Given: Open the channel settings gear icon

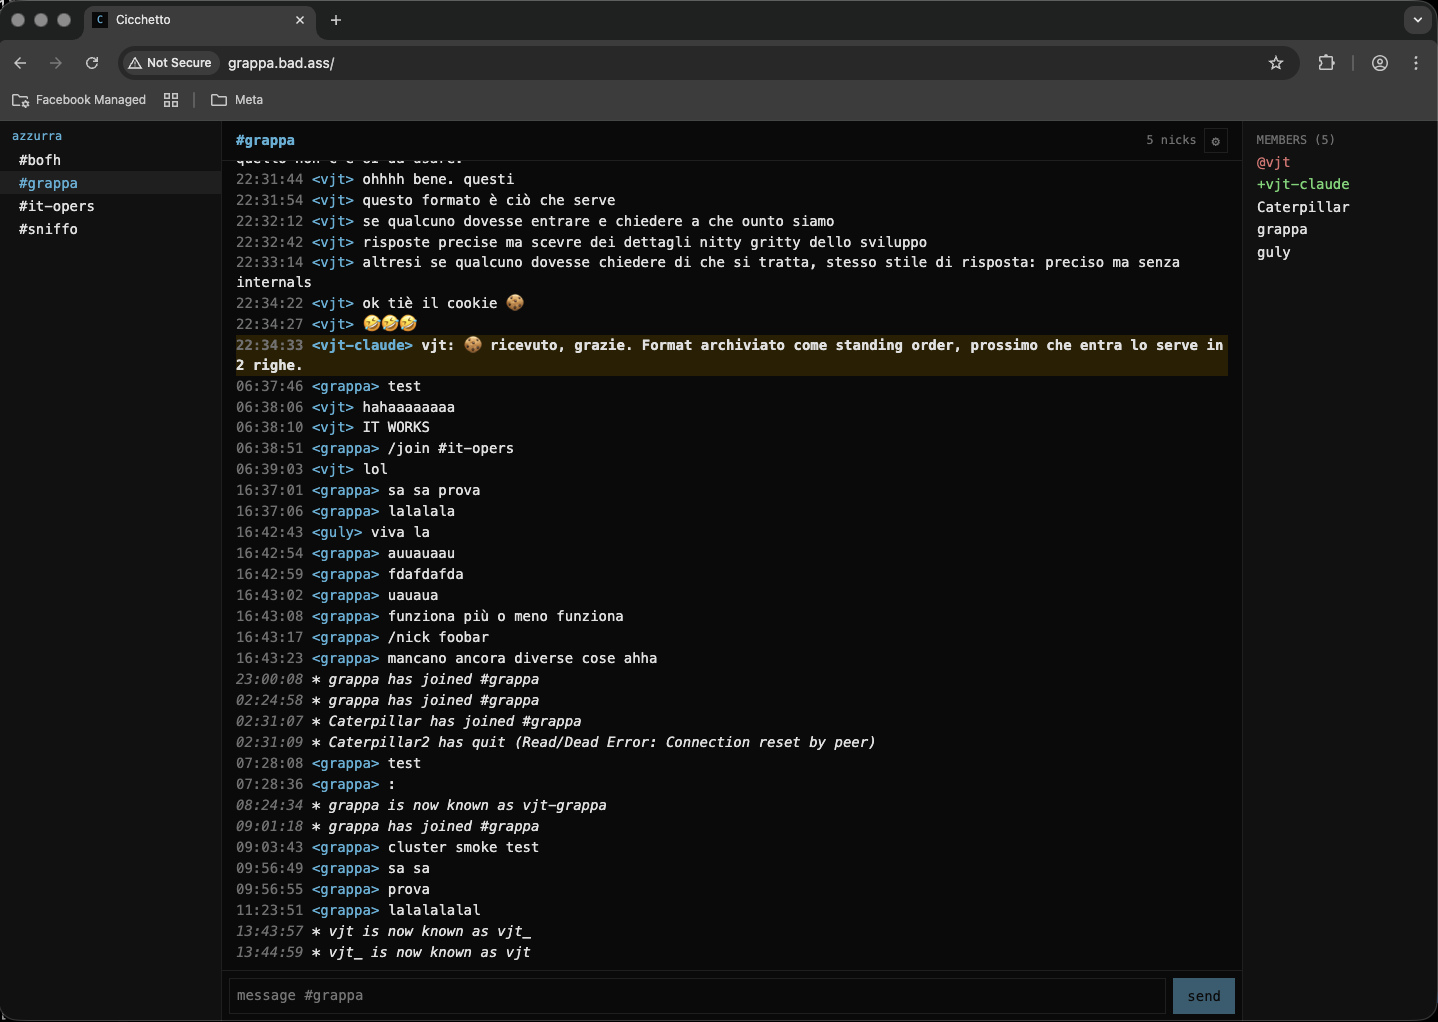Looking at the screenshot, I should tap(1216, 141).
